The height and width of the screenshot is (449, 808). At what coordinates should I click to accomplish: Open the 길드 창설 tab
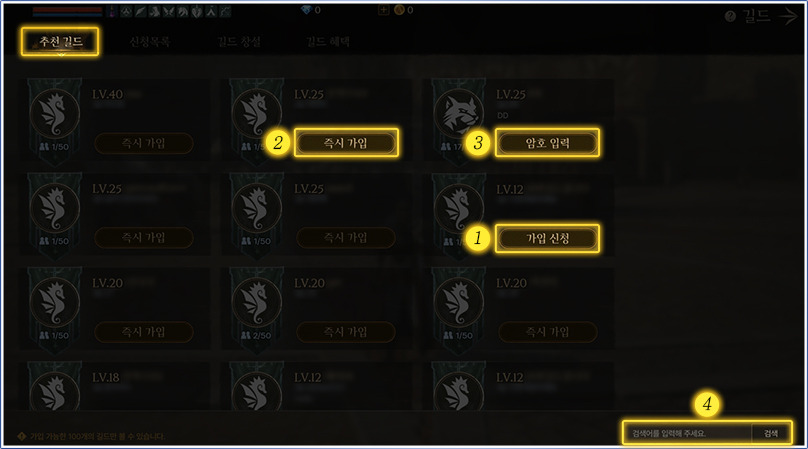click(239, 42)
